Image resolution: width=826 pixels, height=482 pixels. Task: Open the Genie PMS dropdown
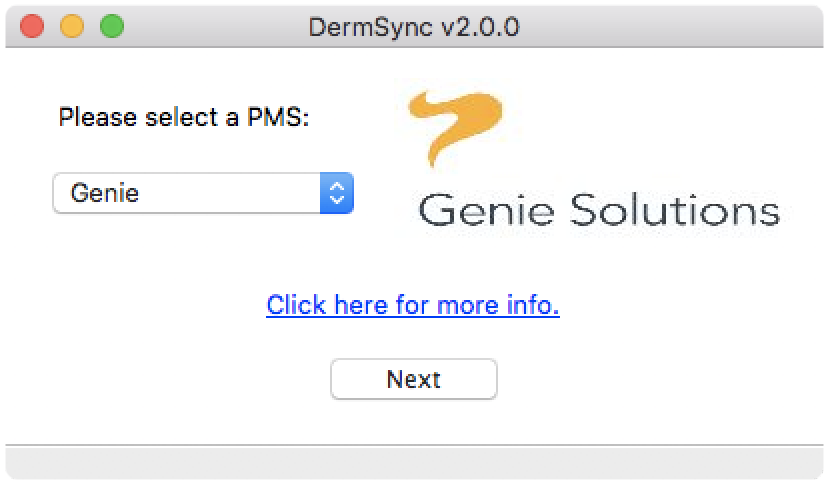pos(203,193)
